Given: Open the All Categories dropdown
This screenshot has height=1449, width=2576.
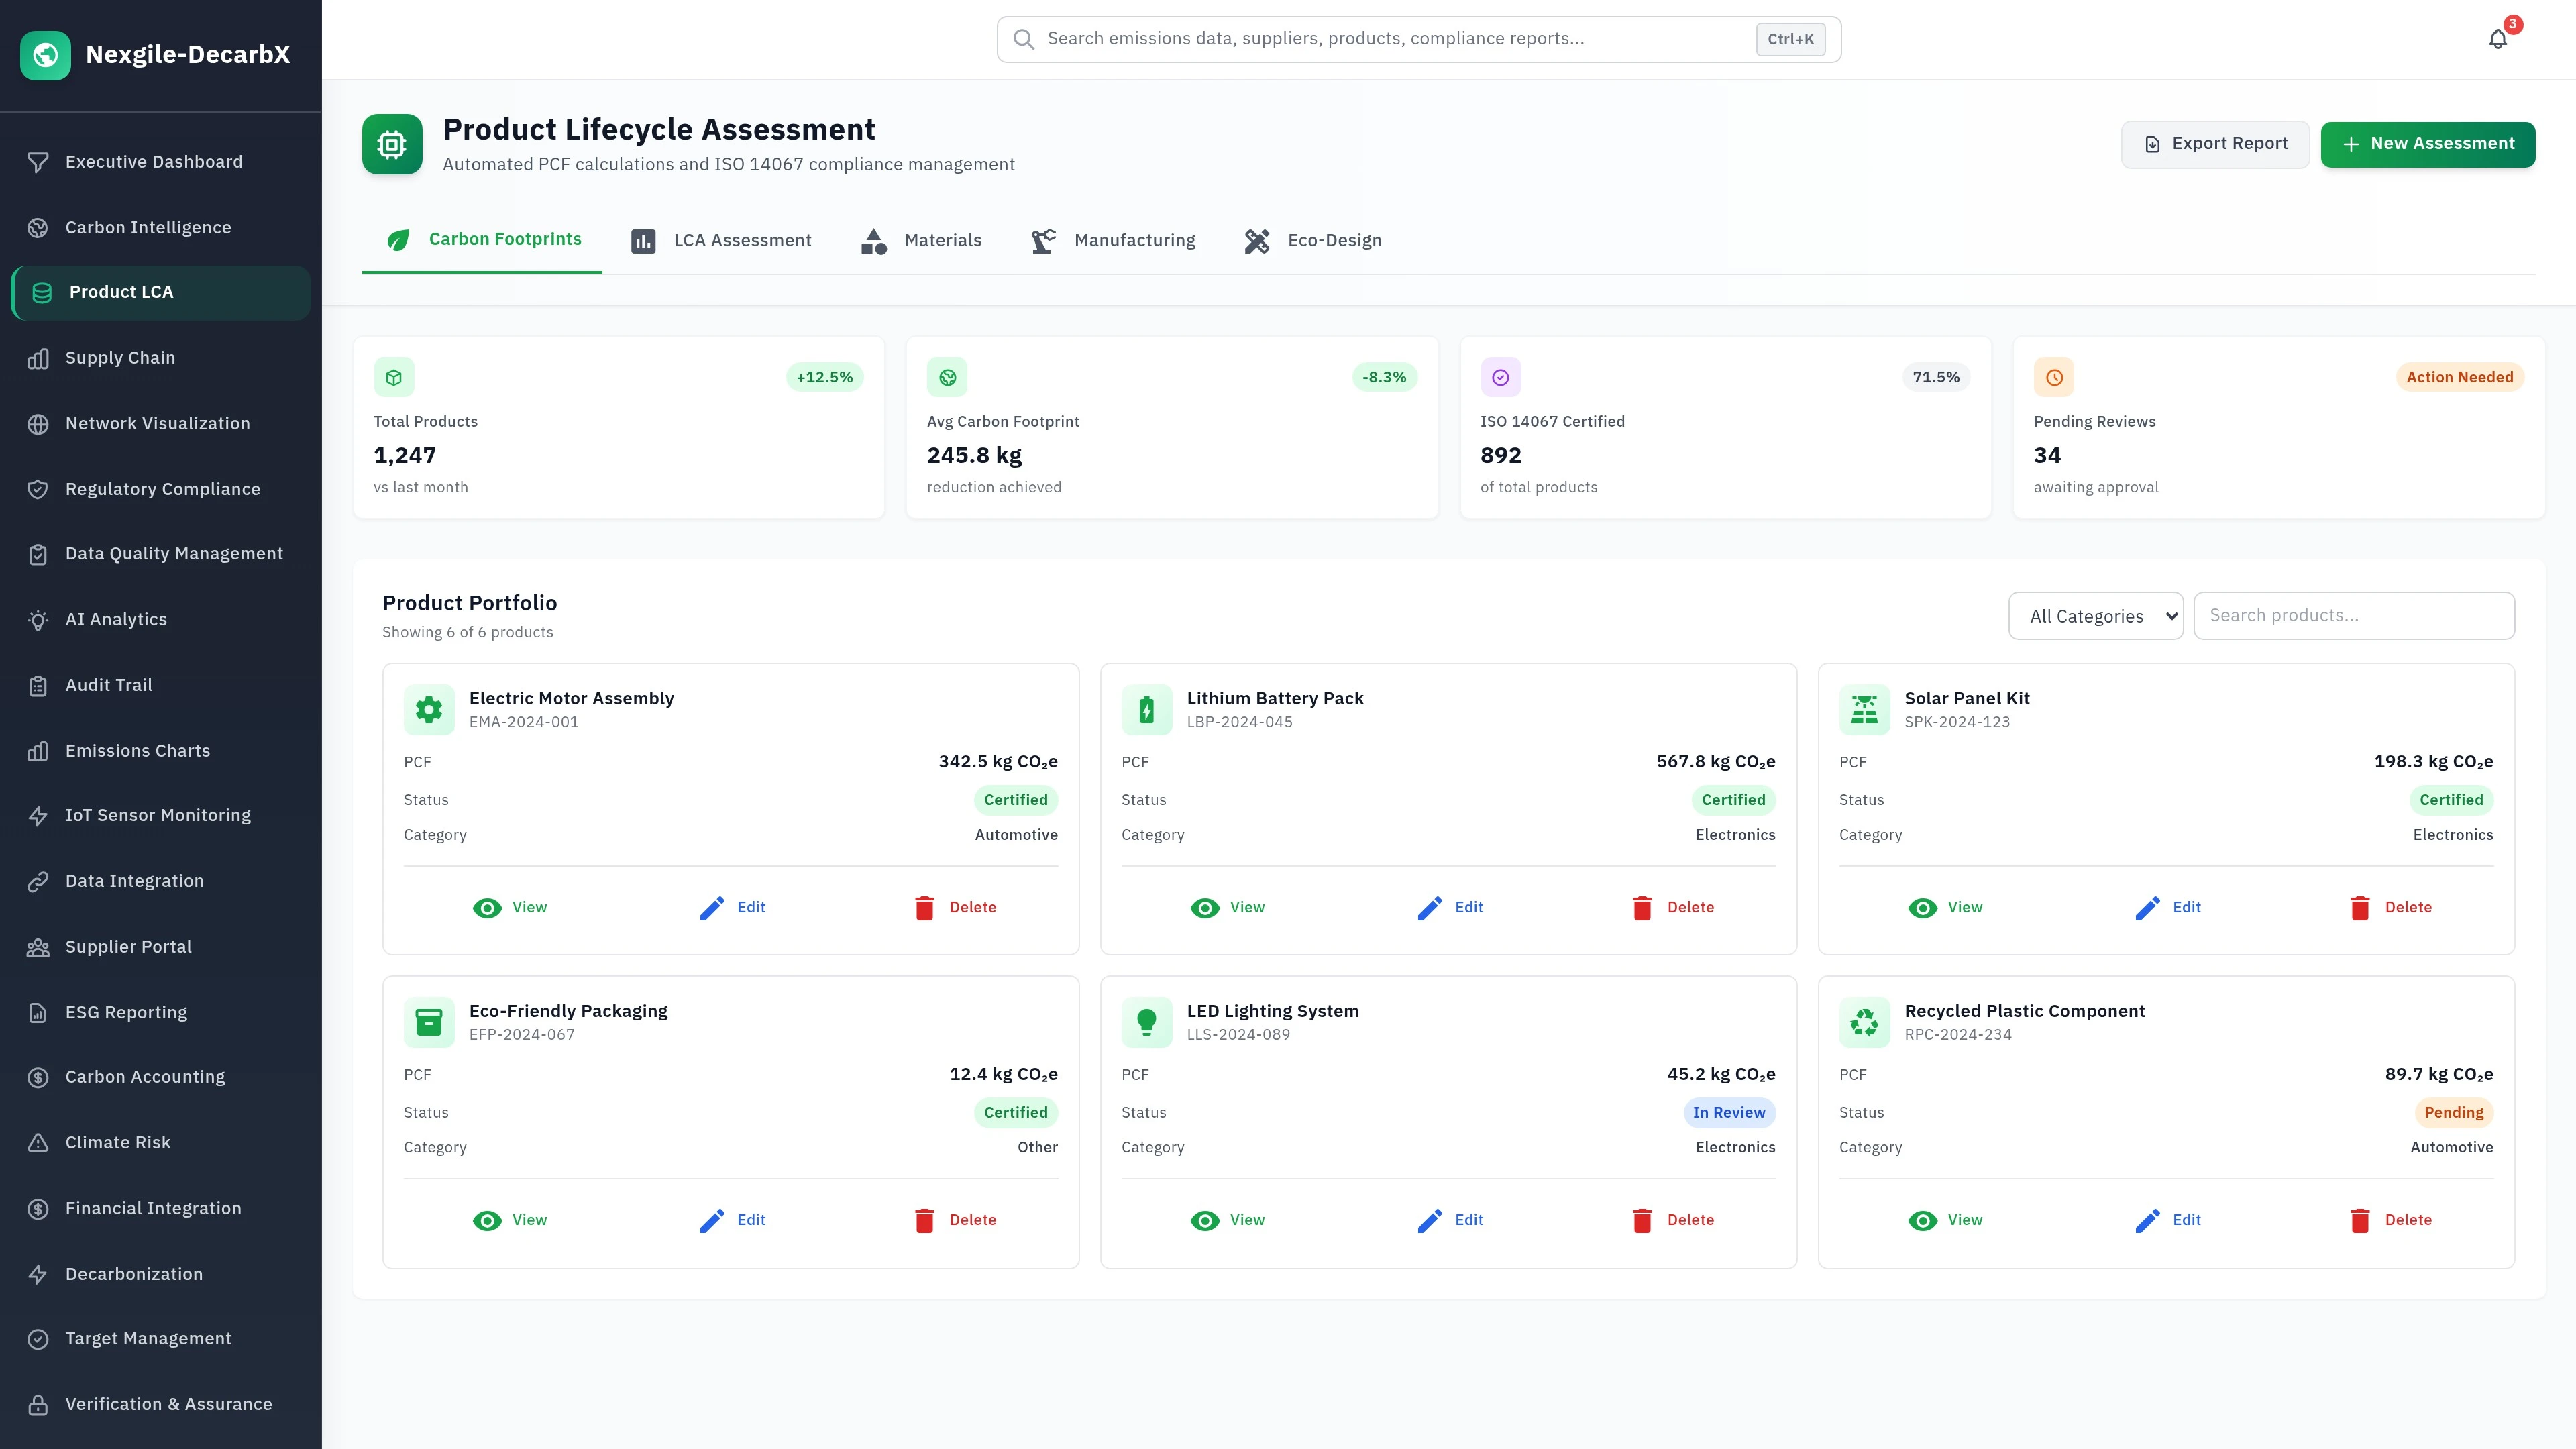Looking at the screenshot, I should (2096, 616).
